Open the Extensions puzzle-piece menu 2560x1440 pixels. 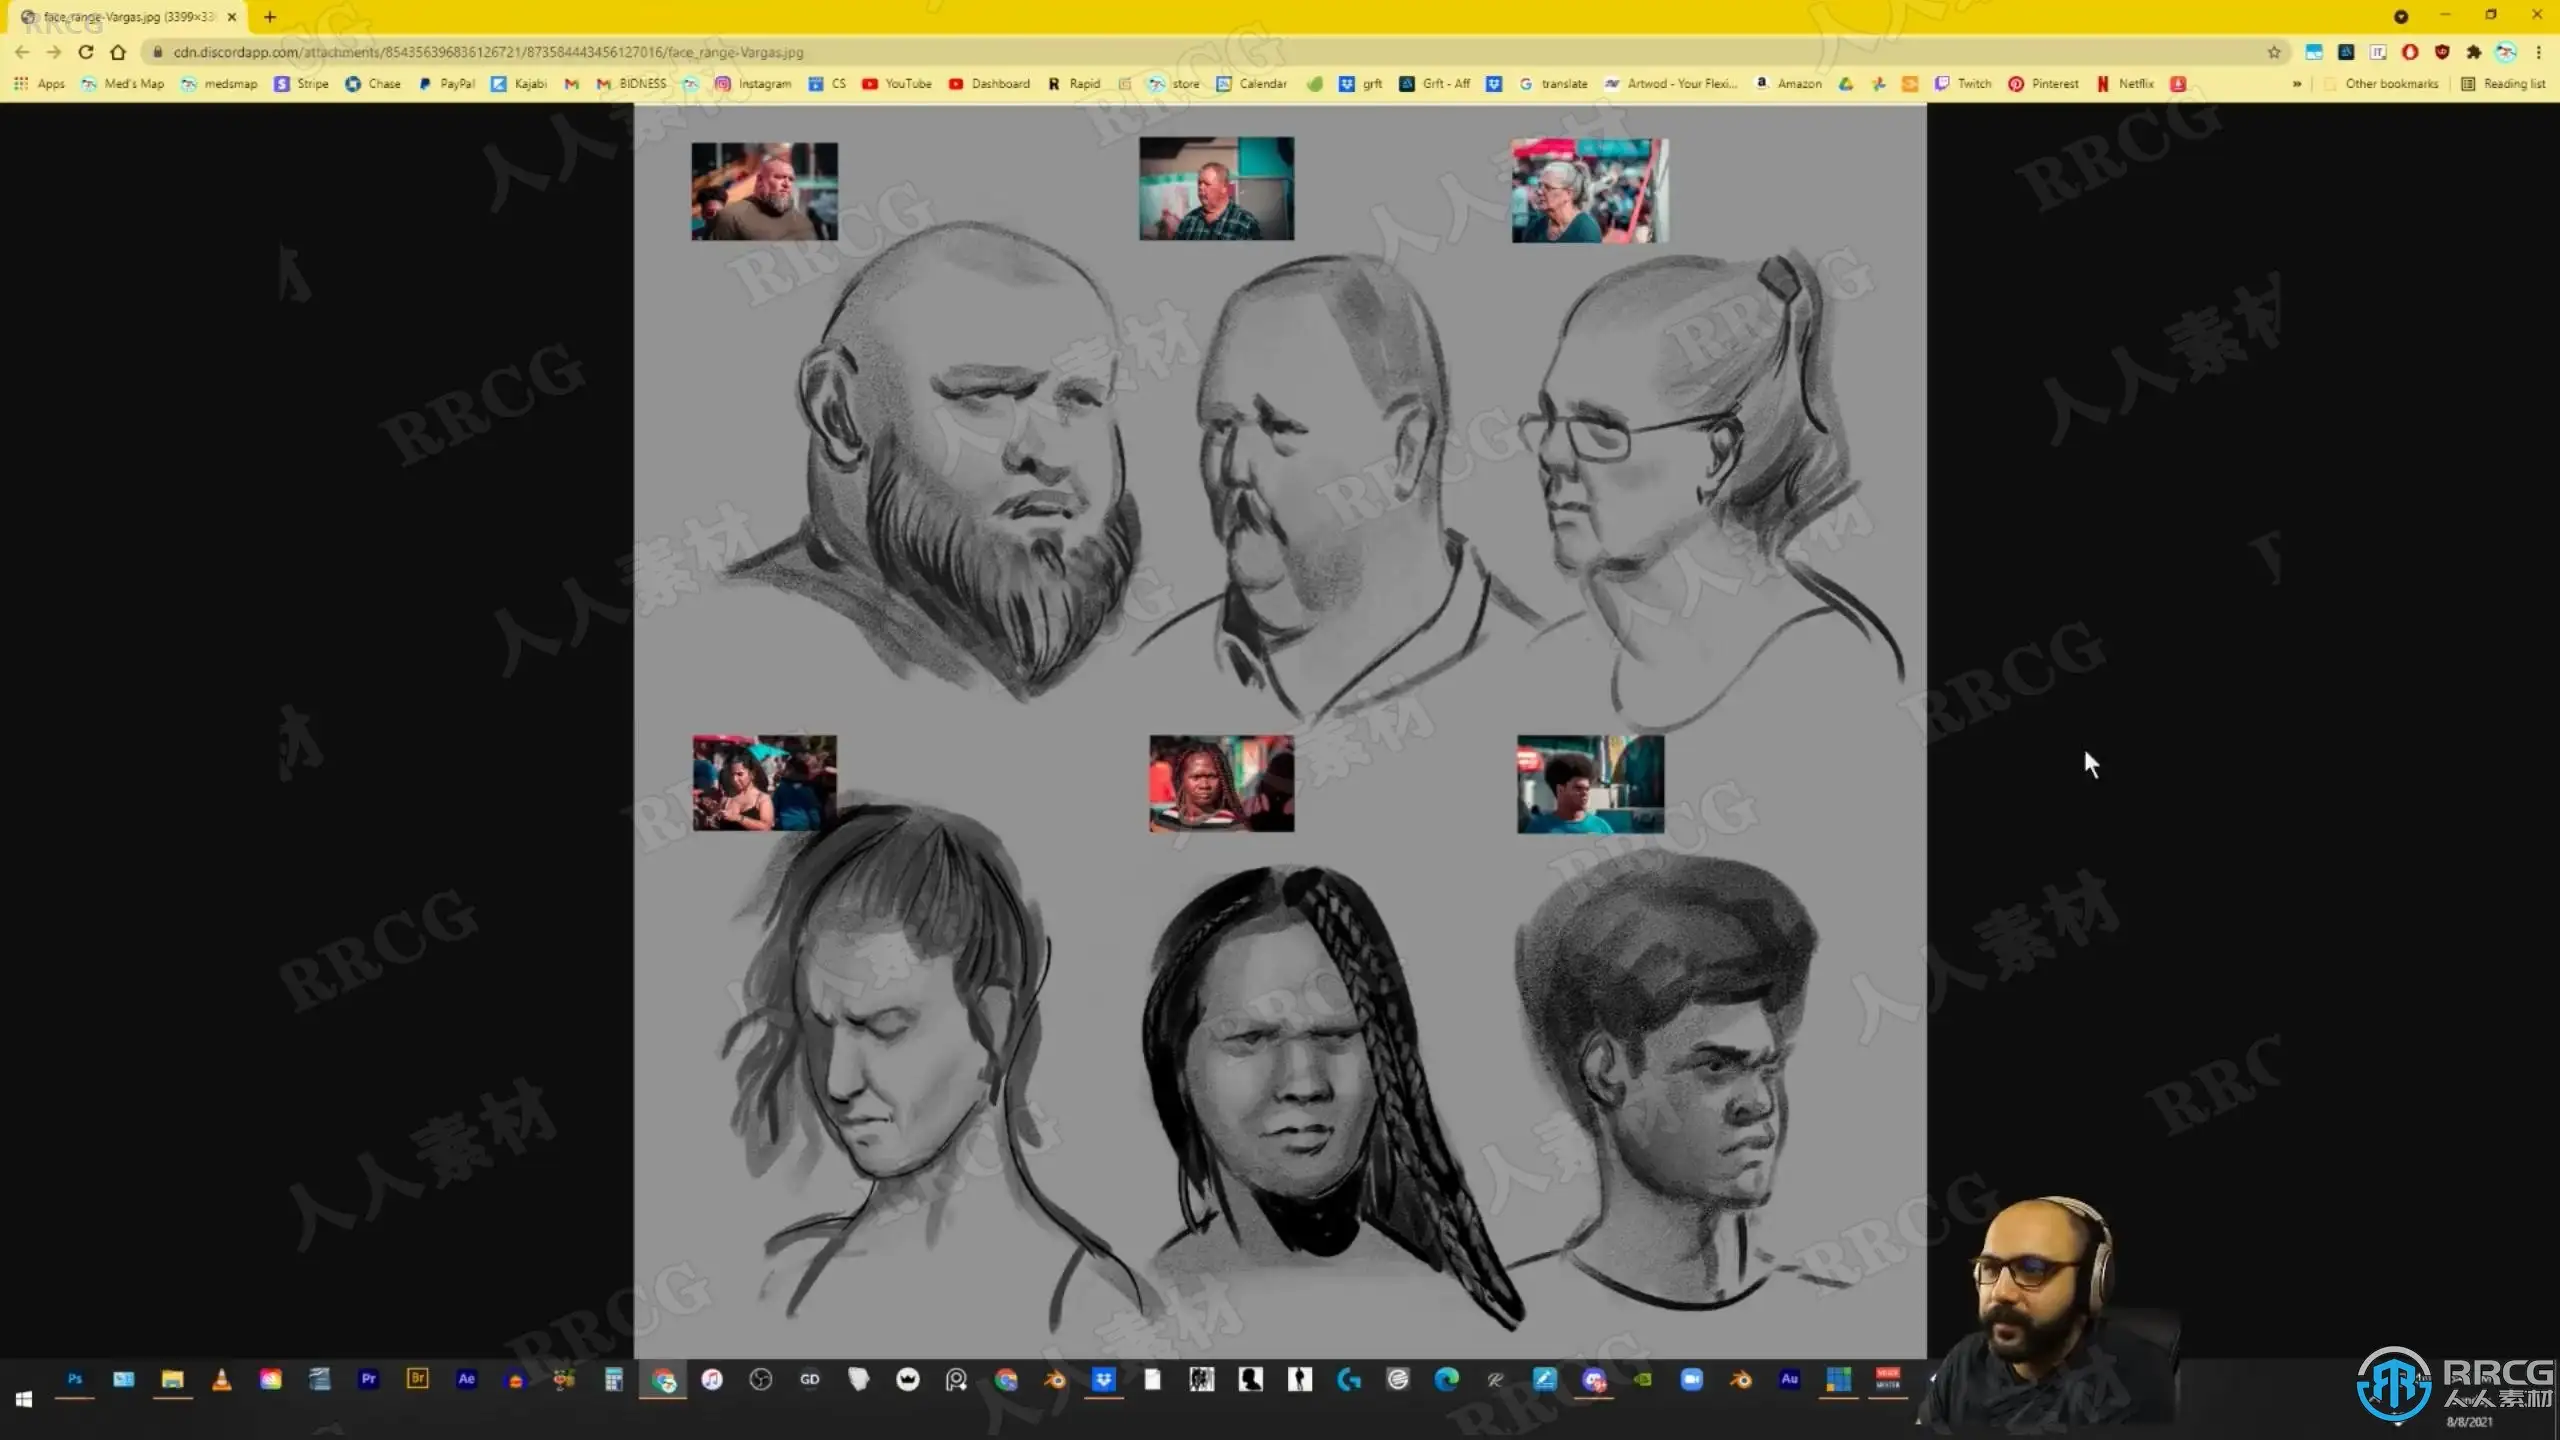[x=2474, y=52]
